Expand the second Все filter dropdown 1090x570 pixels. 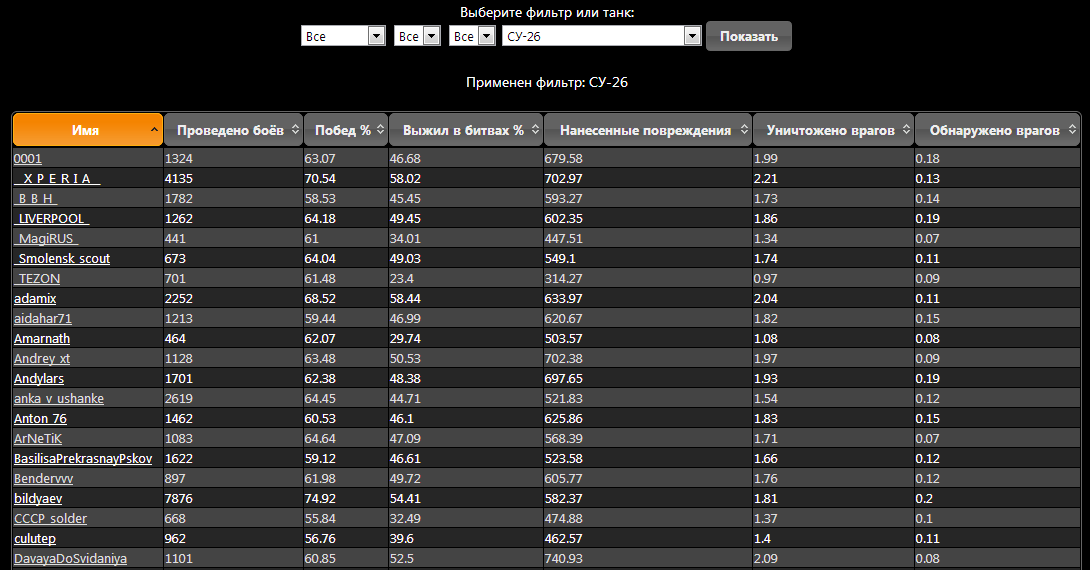pyautogui.click(x=431, y=36)
